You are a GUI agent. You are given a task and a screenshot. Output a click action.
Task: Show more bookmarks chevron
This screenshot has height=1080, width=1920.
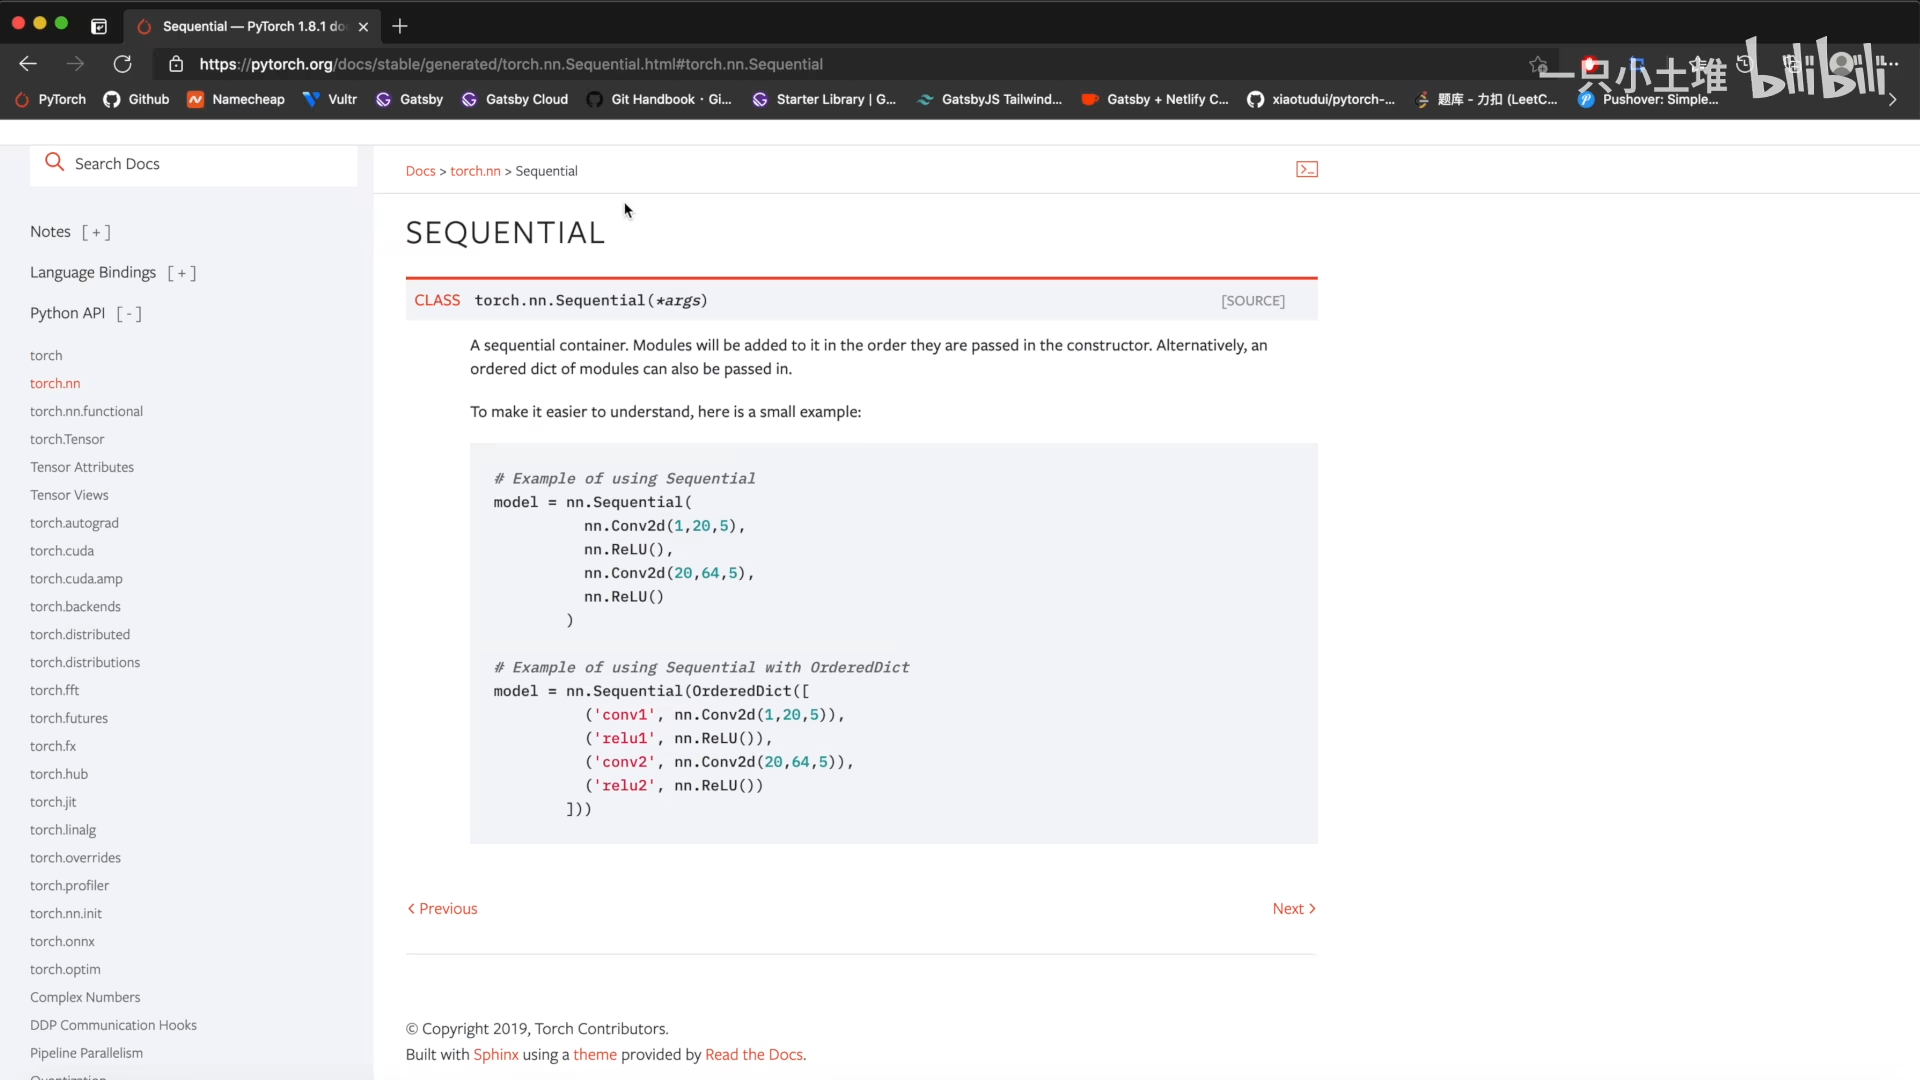[1892, 99]
